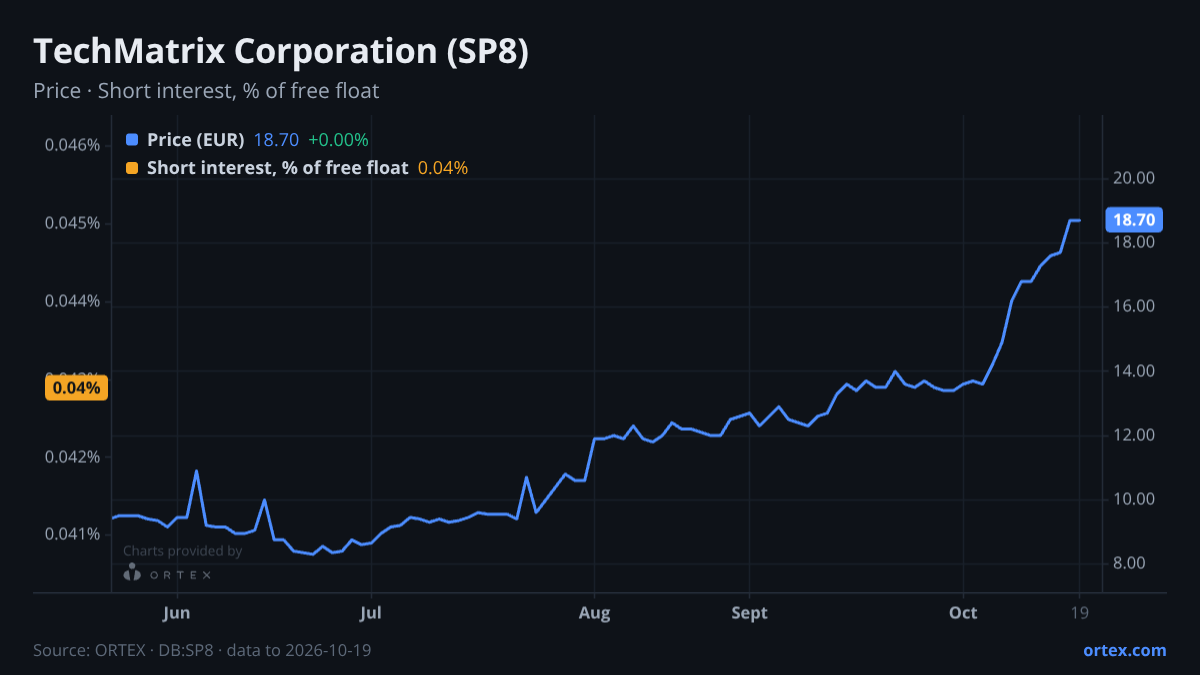
Task: Click the orange 0.04% legend value
Action: tap(443, 168)
